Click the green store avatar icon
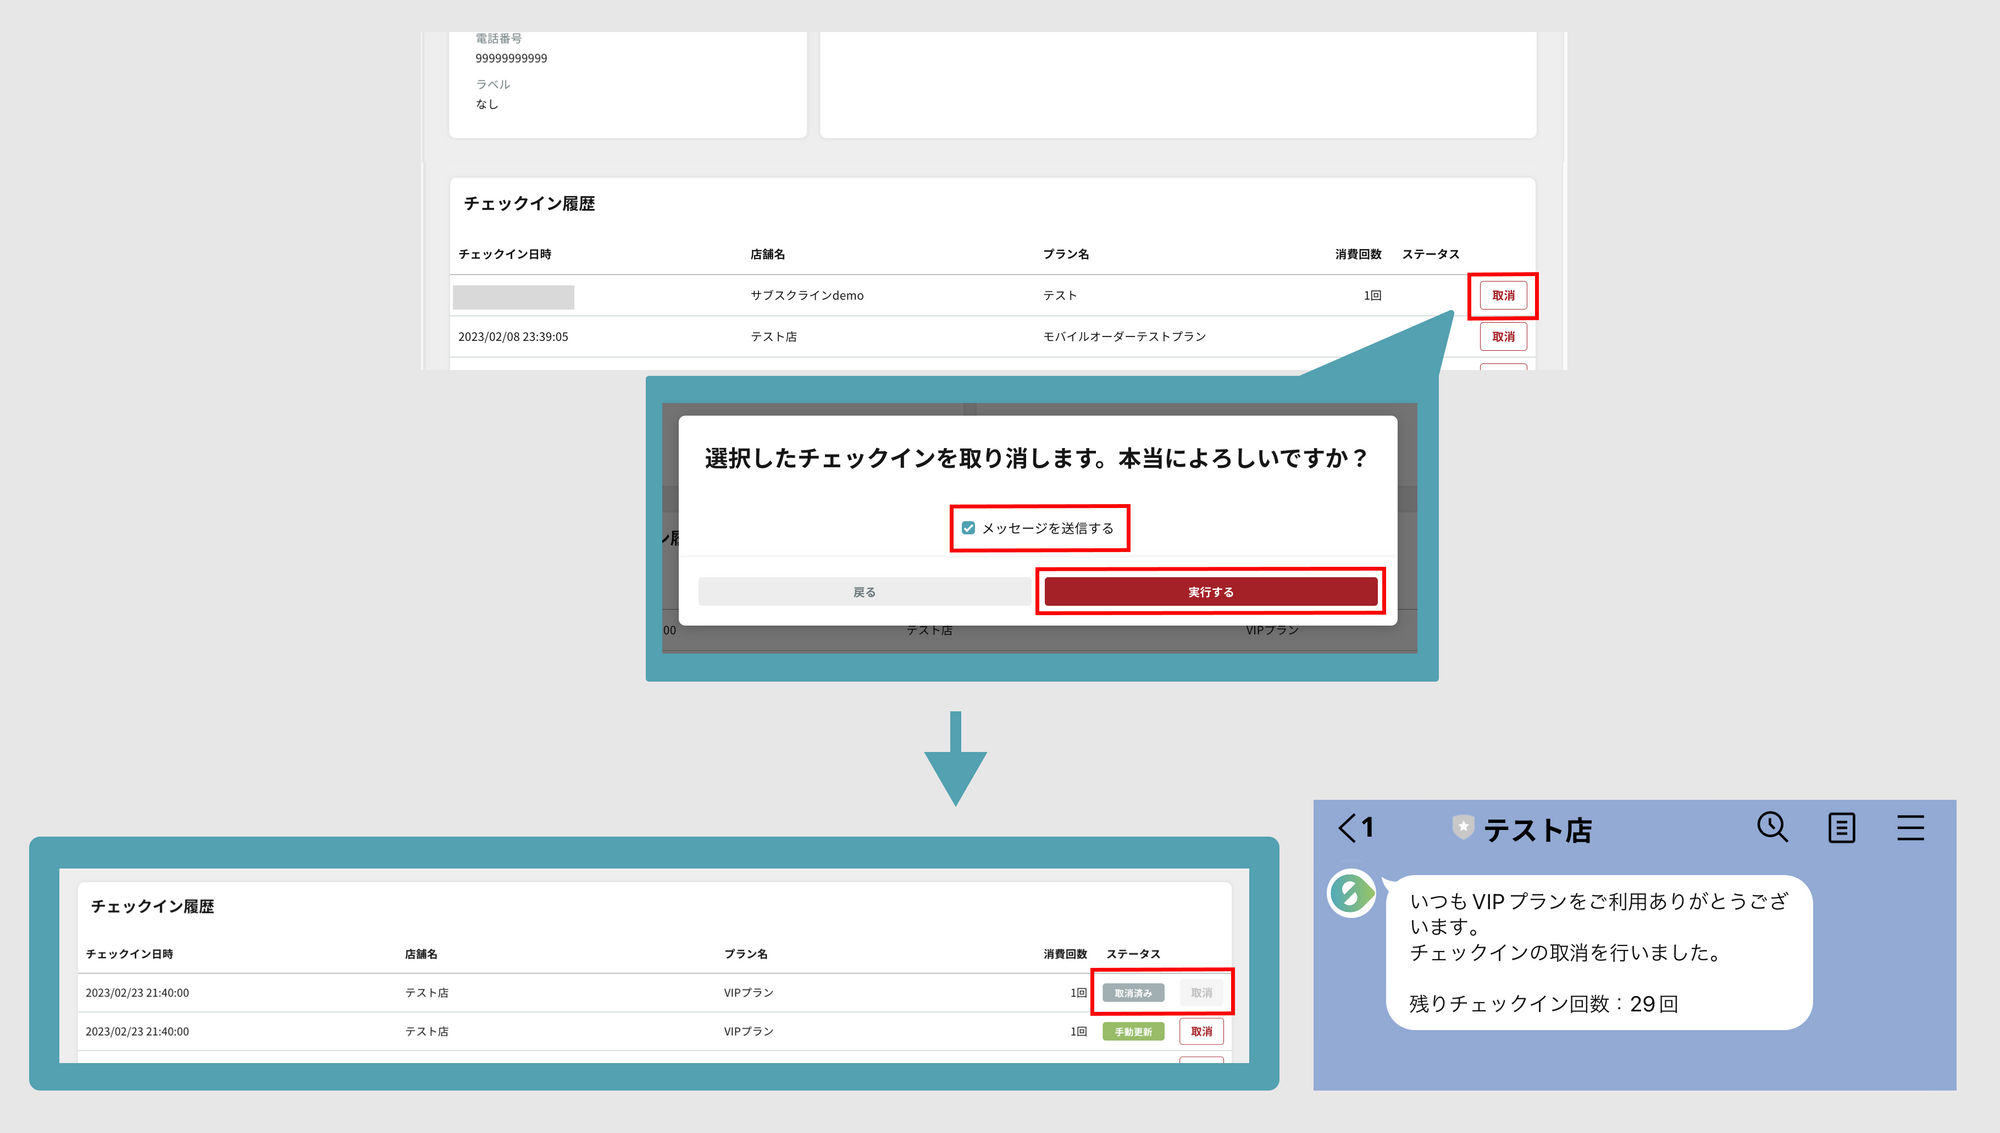This screenshot has height=1133, width=2000. click(x=1351, y=893)
